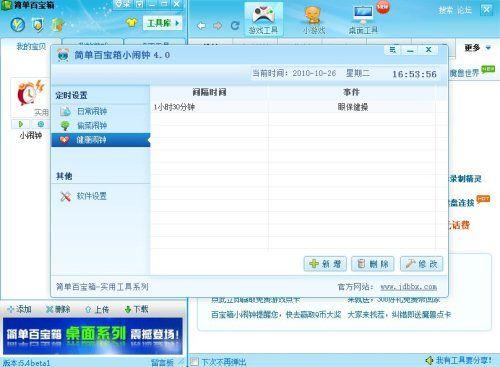
Task: Click the 话费 orange link
Action: (x=459, y=225)
